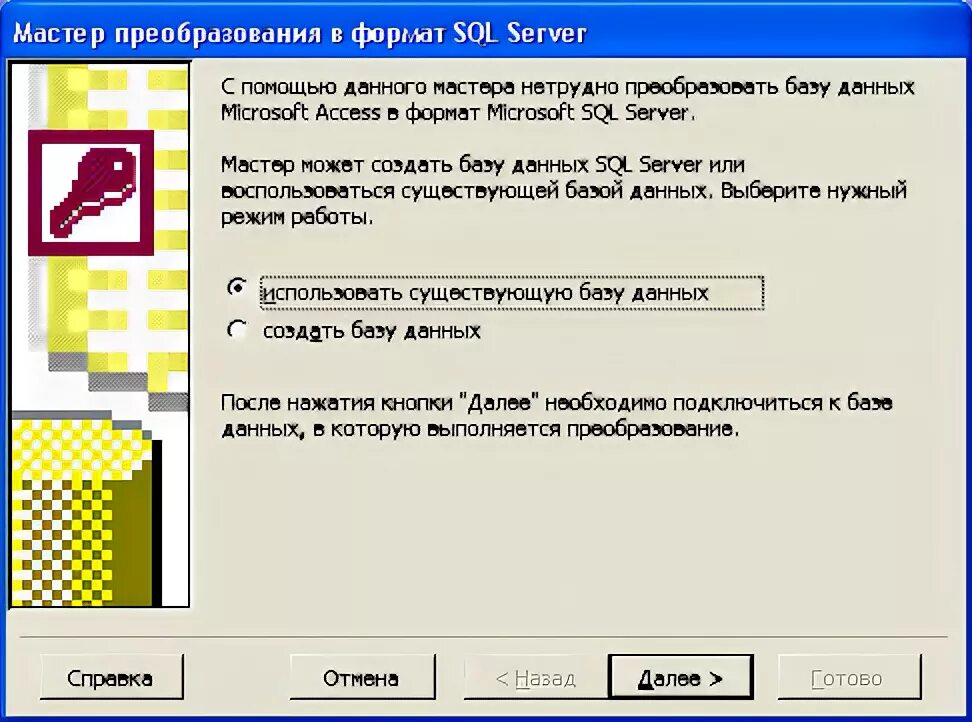The height and width of the screenshot is (722, 972).
Task: Click the gray stair-step shadow under the yellow table graphic
Action: click(118, 382)
